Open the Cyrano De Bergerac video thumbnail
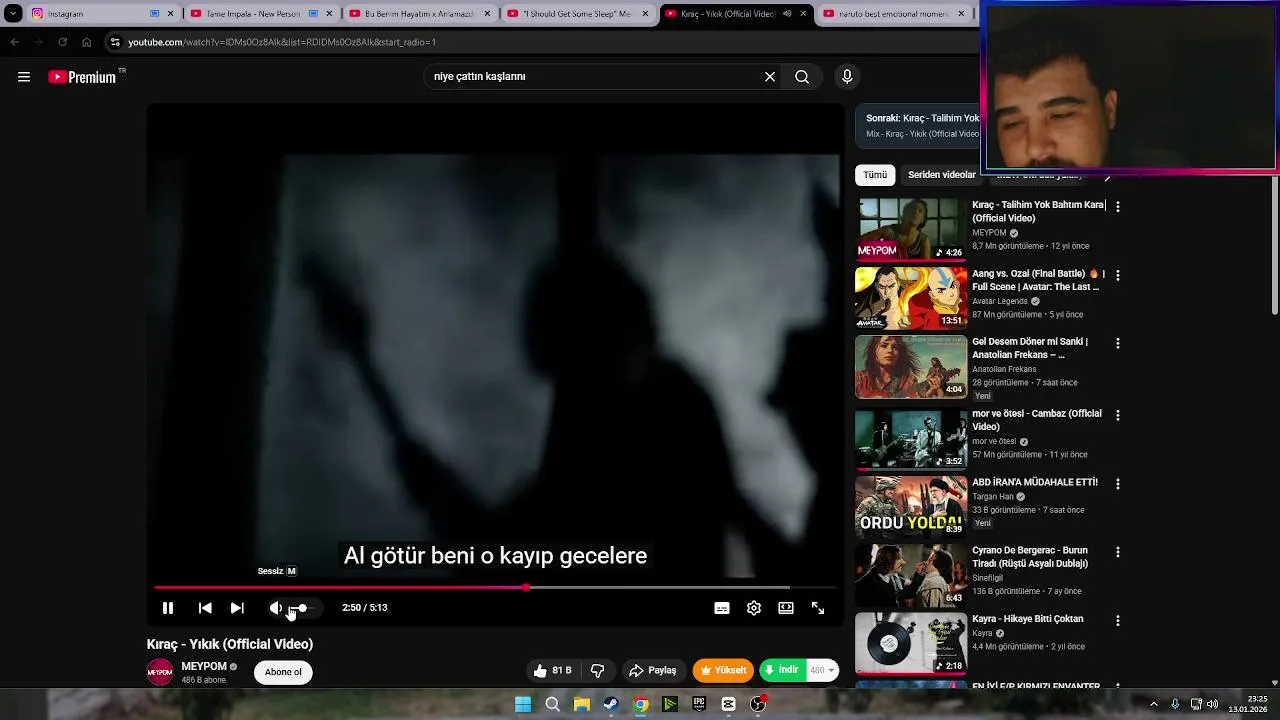The image size is (1280, 720). 911,575
